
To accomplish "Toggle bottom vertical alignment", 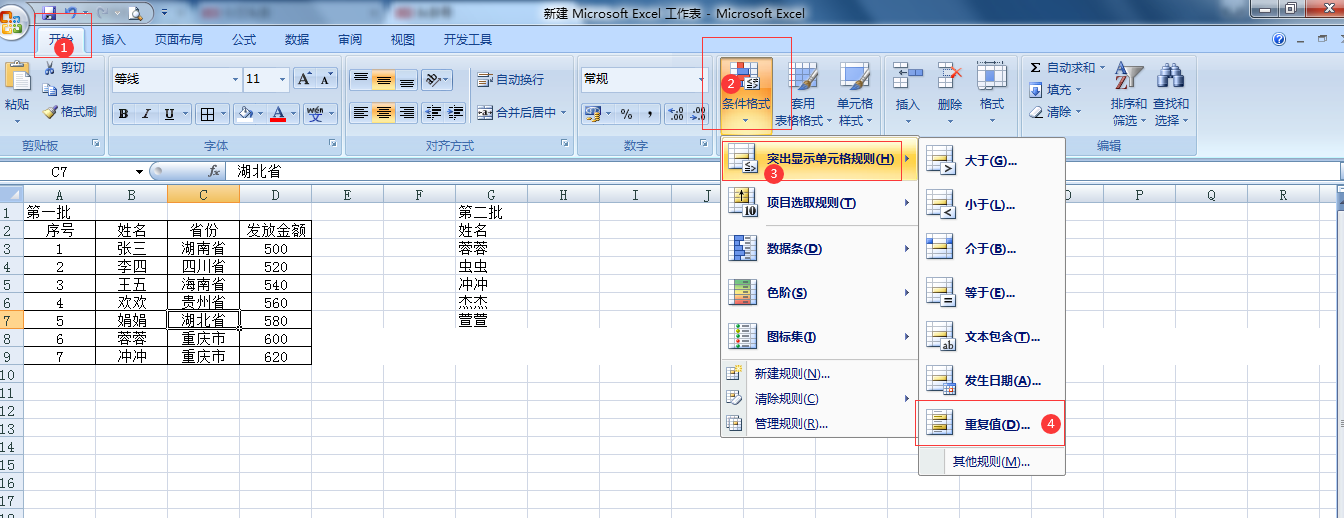I will [x=406, y=80].
